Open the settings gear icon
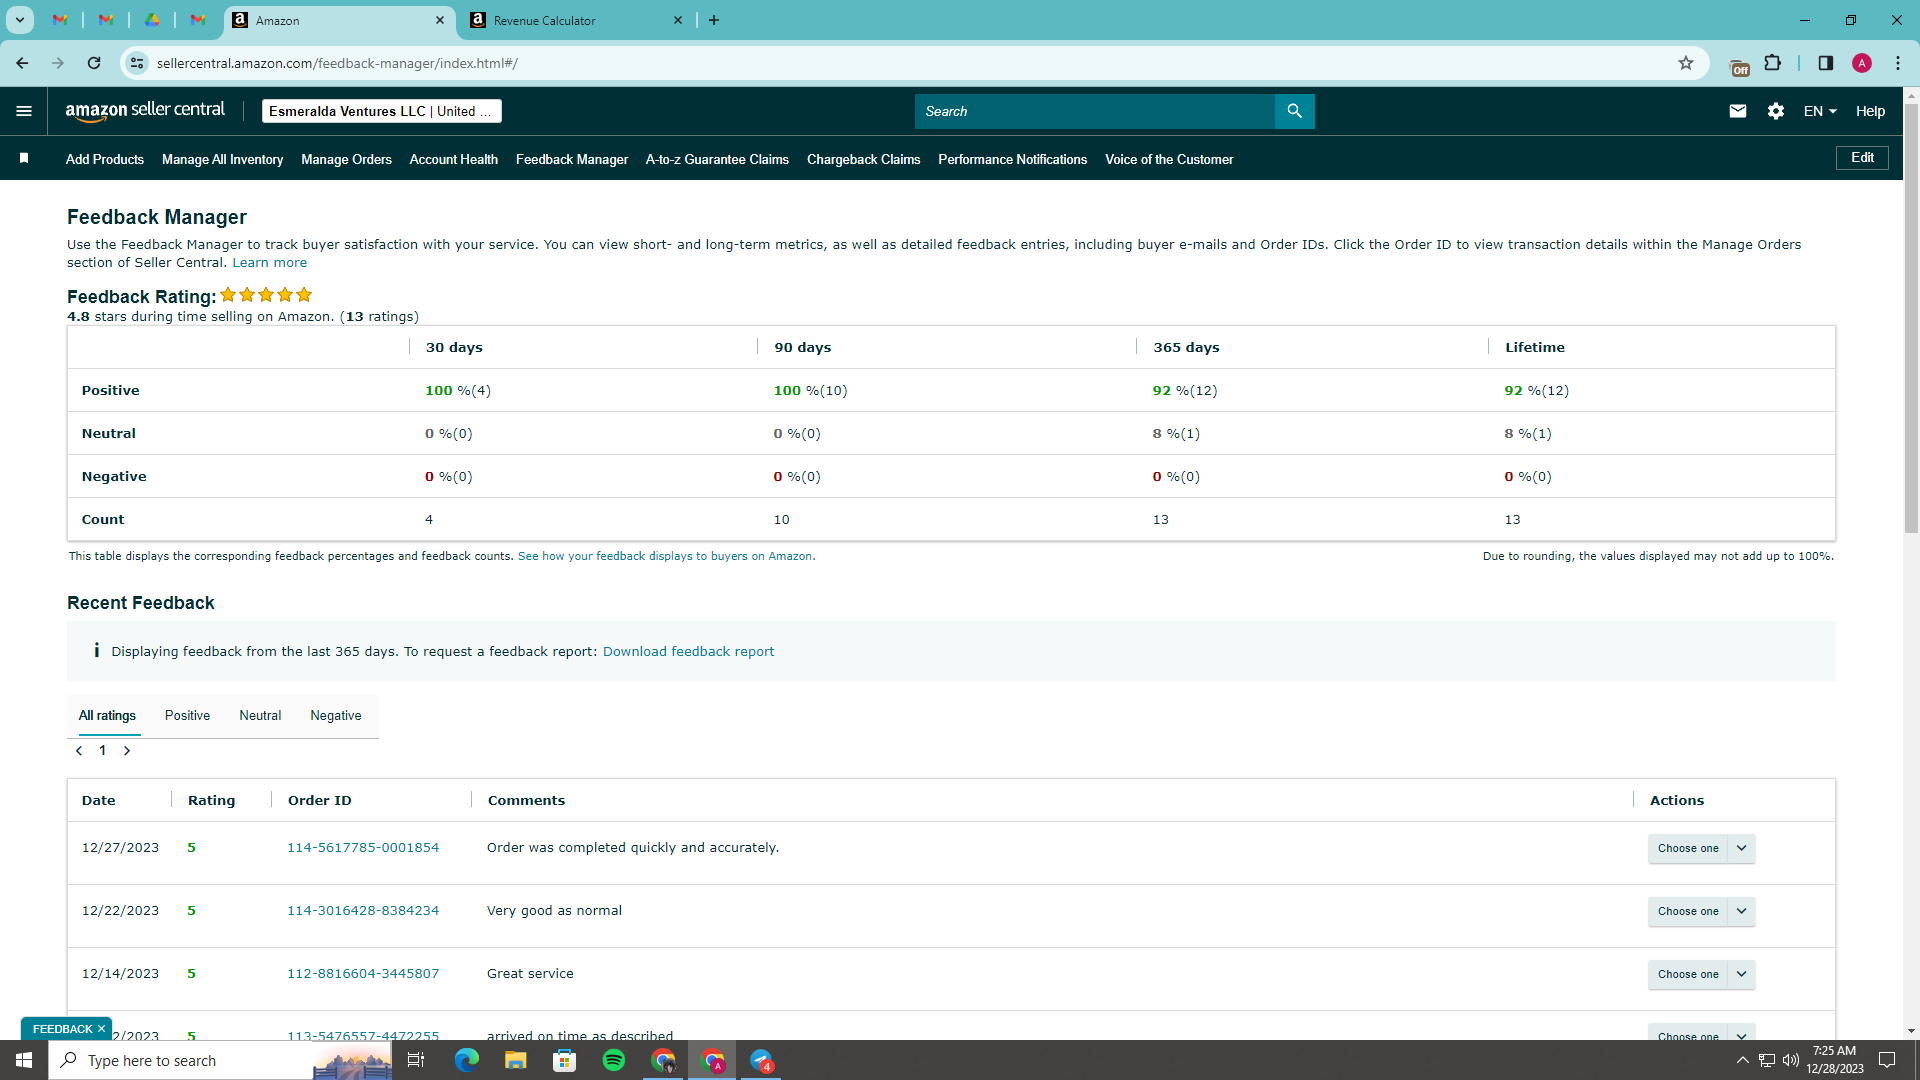The width and height of the screenshot is (1920, 1080). 1776,111
